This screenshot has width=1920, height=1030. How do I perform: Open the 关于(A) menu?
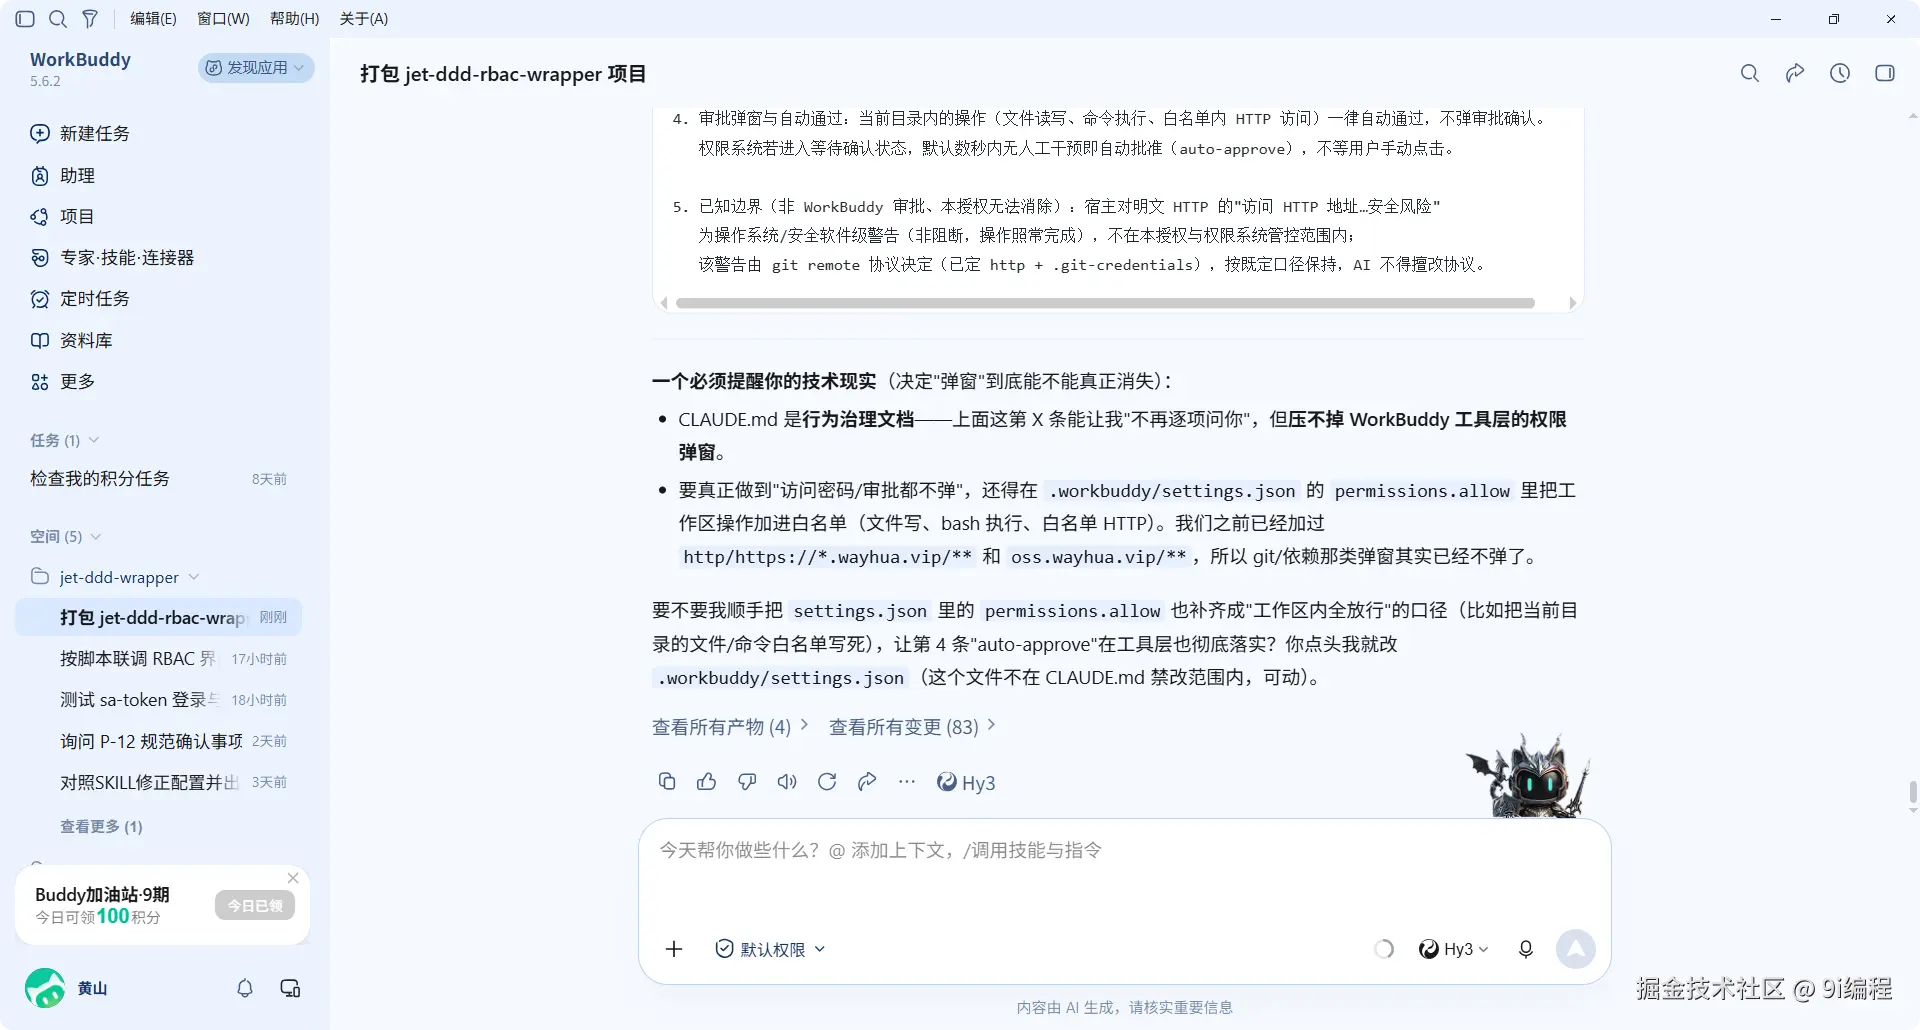(x=364, y=18)
